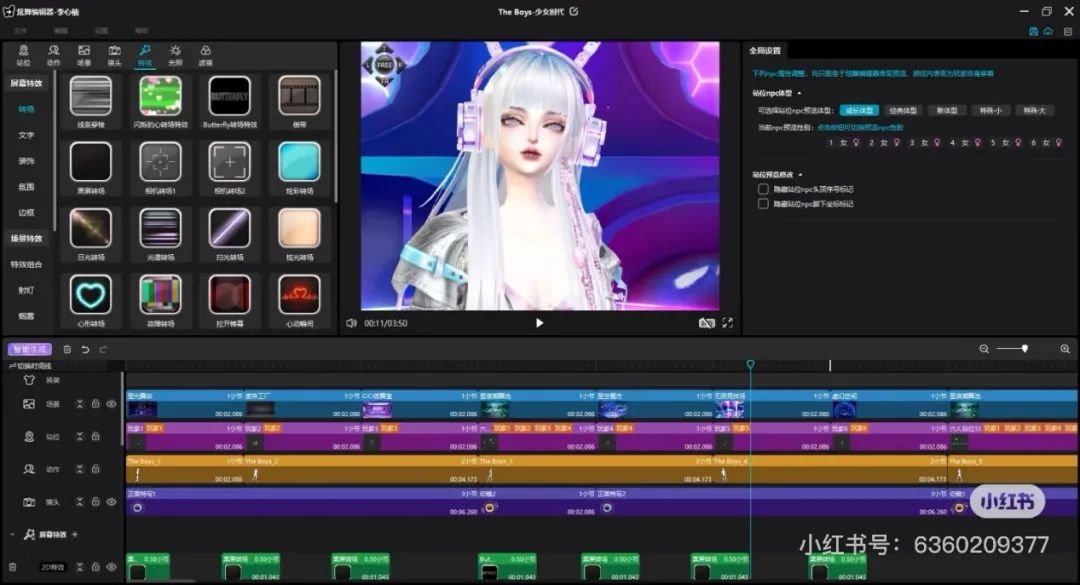Choose the 经典体型 body type button
Screen dimensions: 1080x585
[x=902, y=110]
